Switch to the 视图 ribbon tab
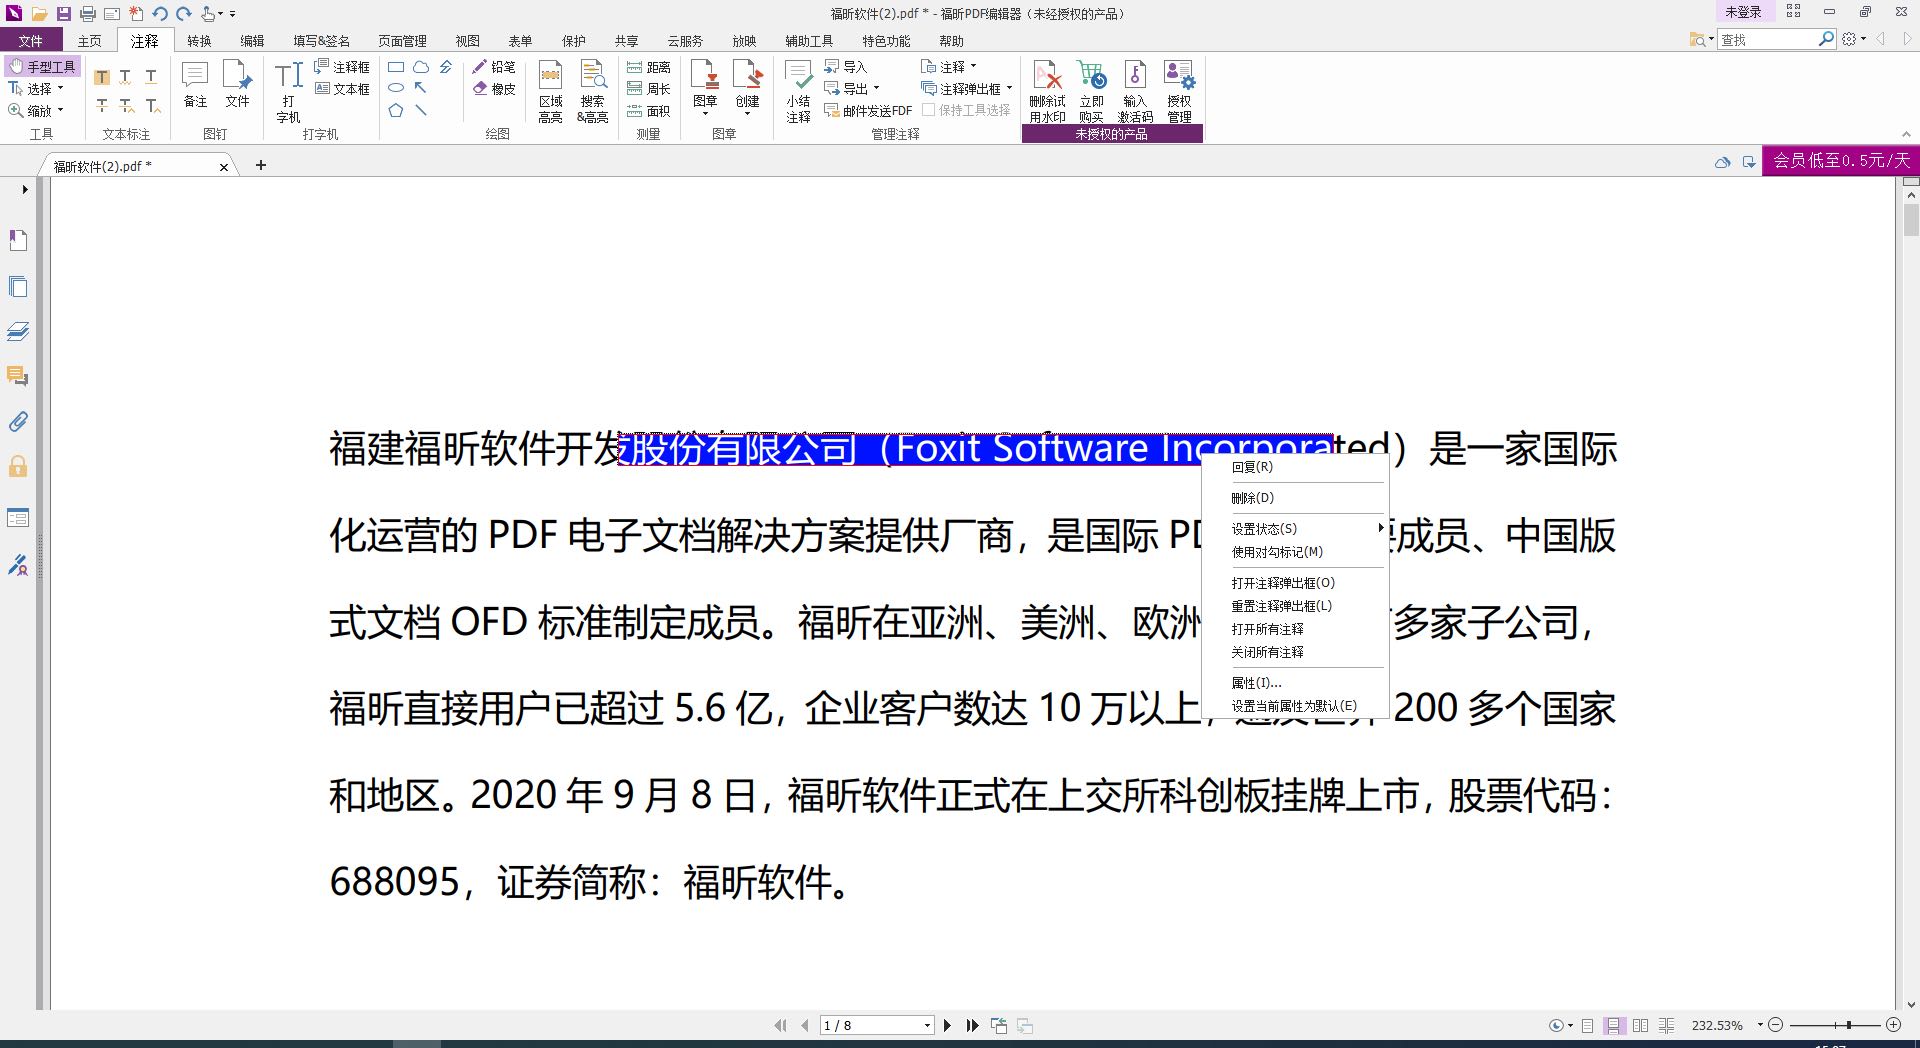Image resolution: width=1920 pixels, height=1048 pixels. click(x=467, y=40)
